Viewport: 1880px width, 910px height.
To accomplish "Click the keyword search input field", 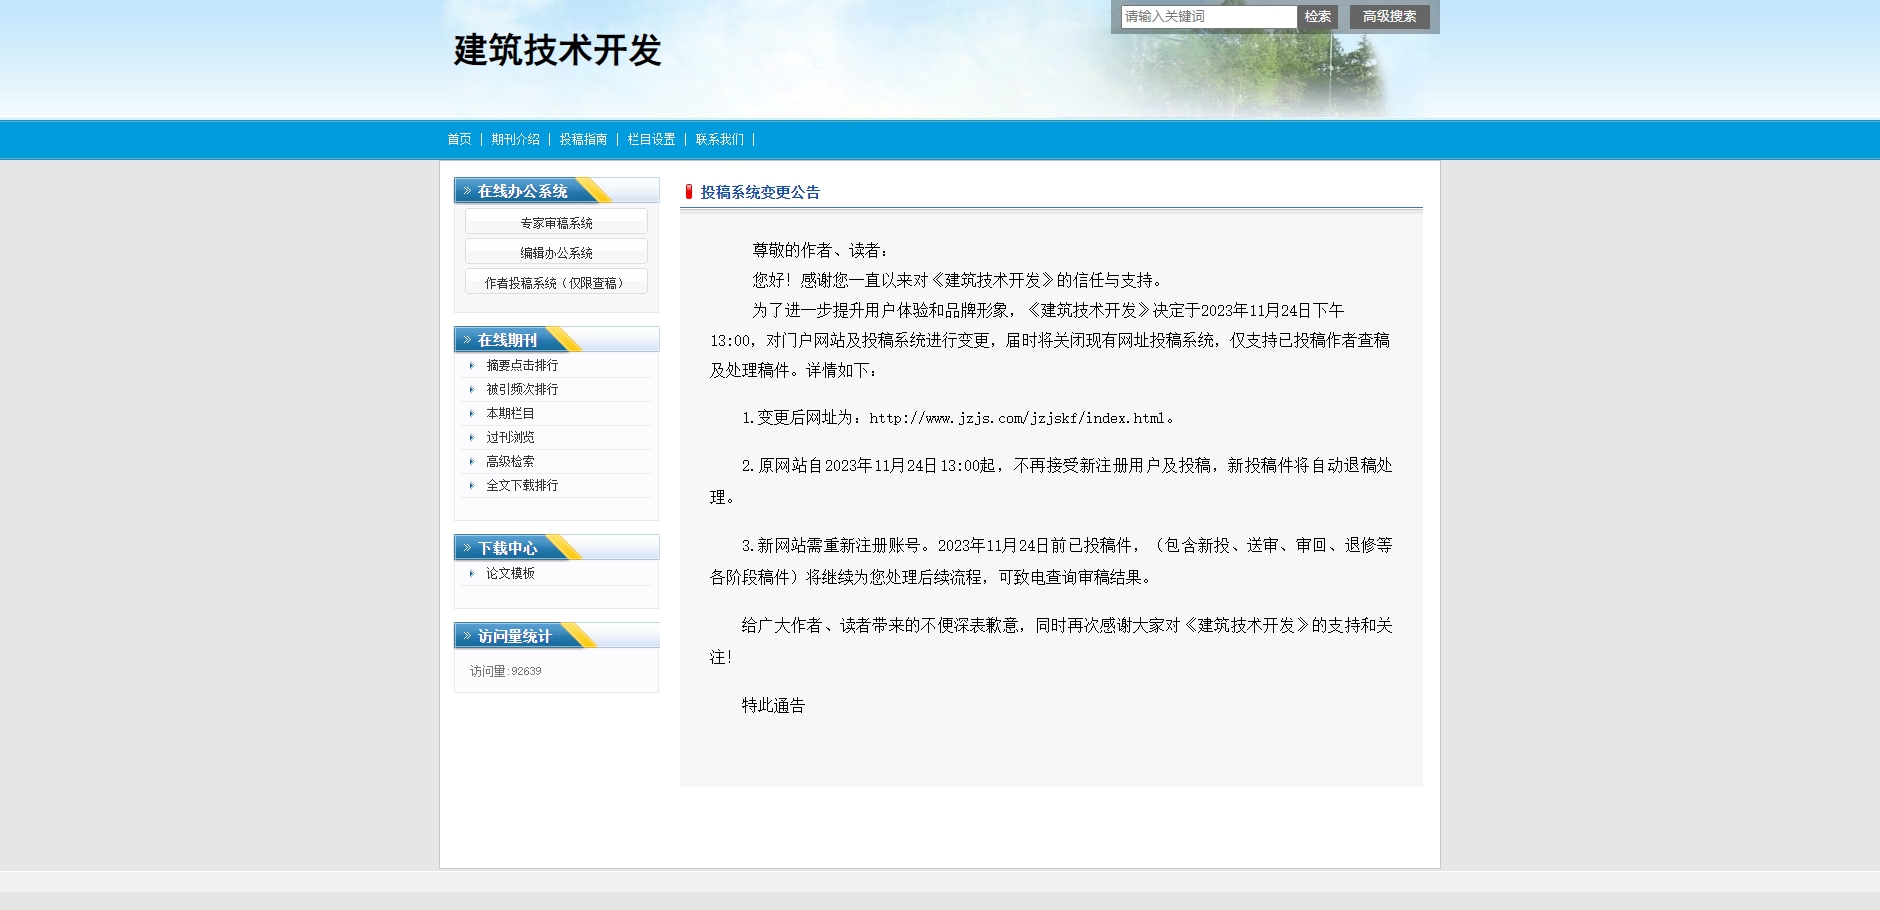I will click(1208, 17).
